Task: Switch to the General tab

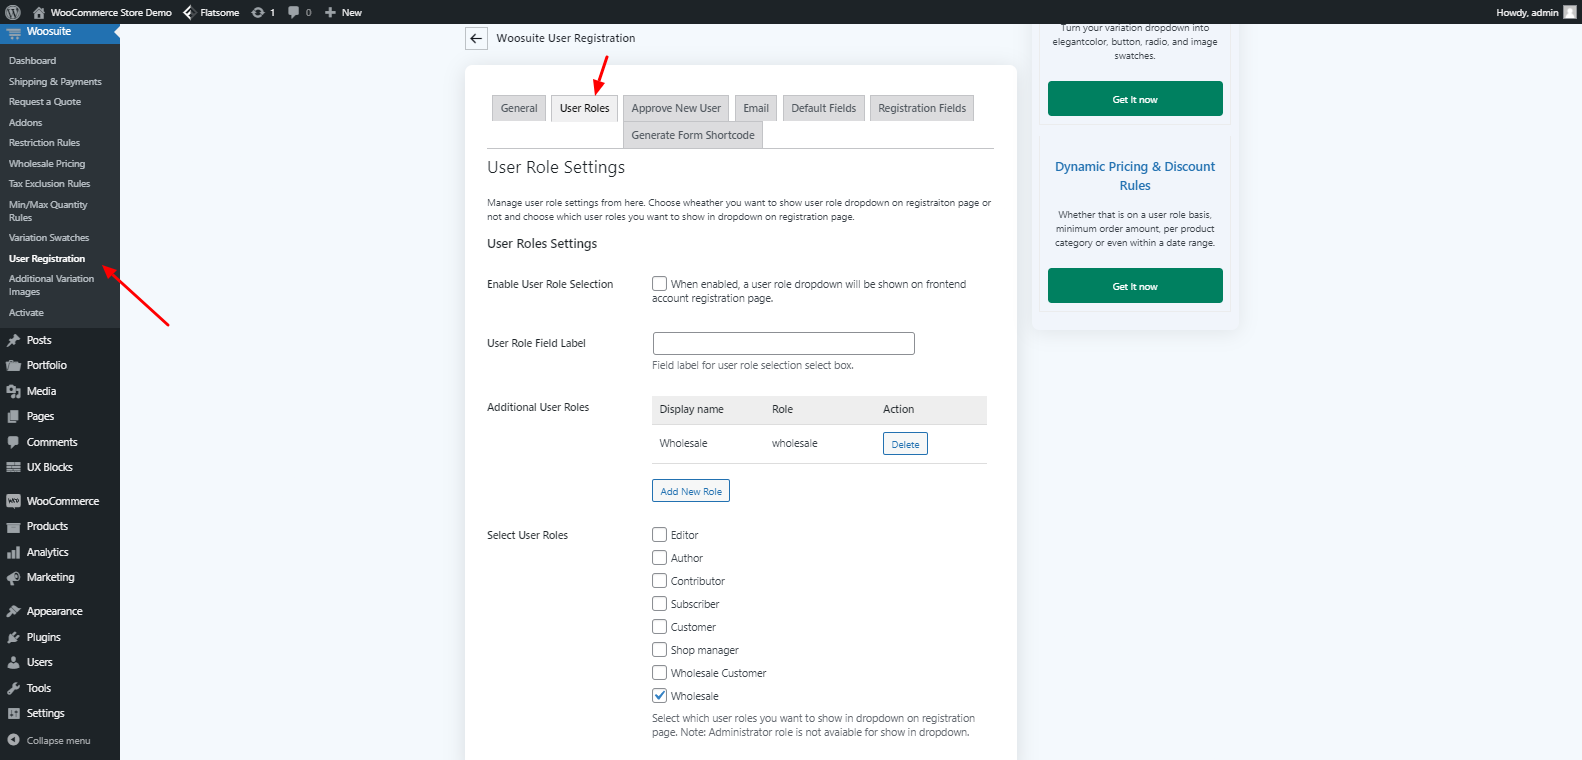Action: tap(519, 108)
